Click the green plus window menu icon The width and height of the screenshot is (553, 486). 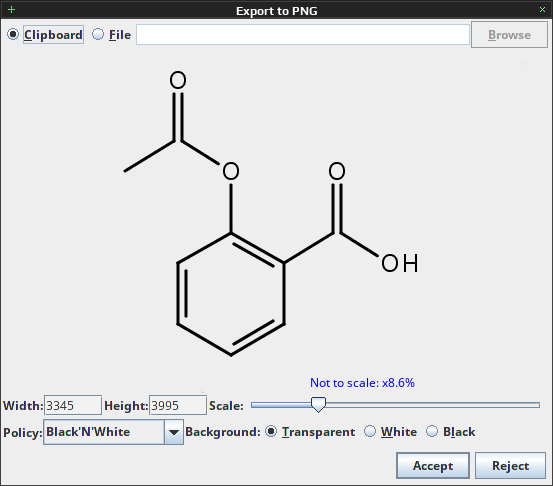[x=11, y=10]
